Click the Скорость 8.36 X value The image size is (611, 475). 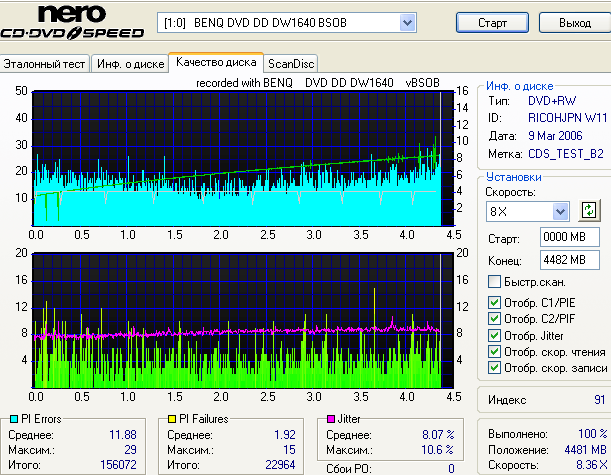tap(592, 464)
